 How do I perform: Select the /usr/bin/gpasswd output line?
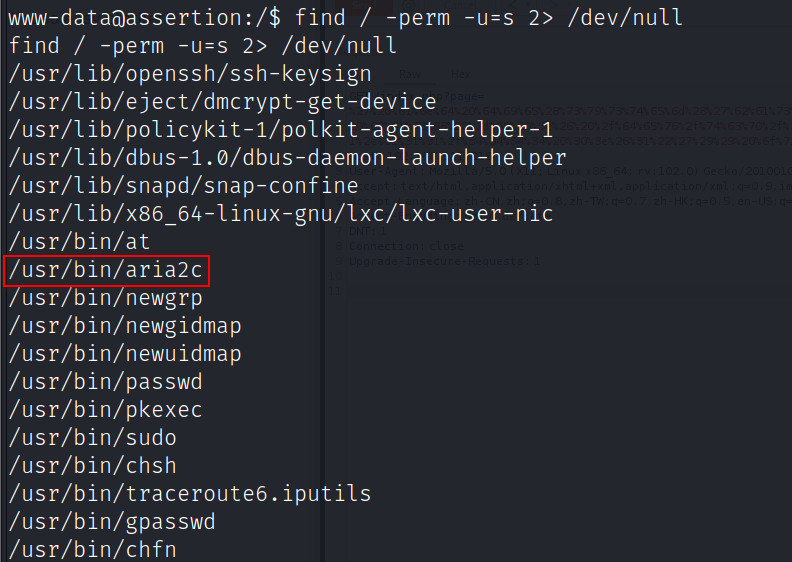point(112,522)
